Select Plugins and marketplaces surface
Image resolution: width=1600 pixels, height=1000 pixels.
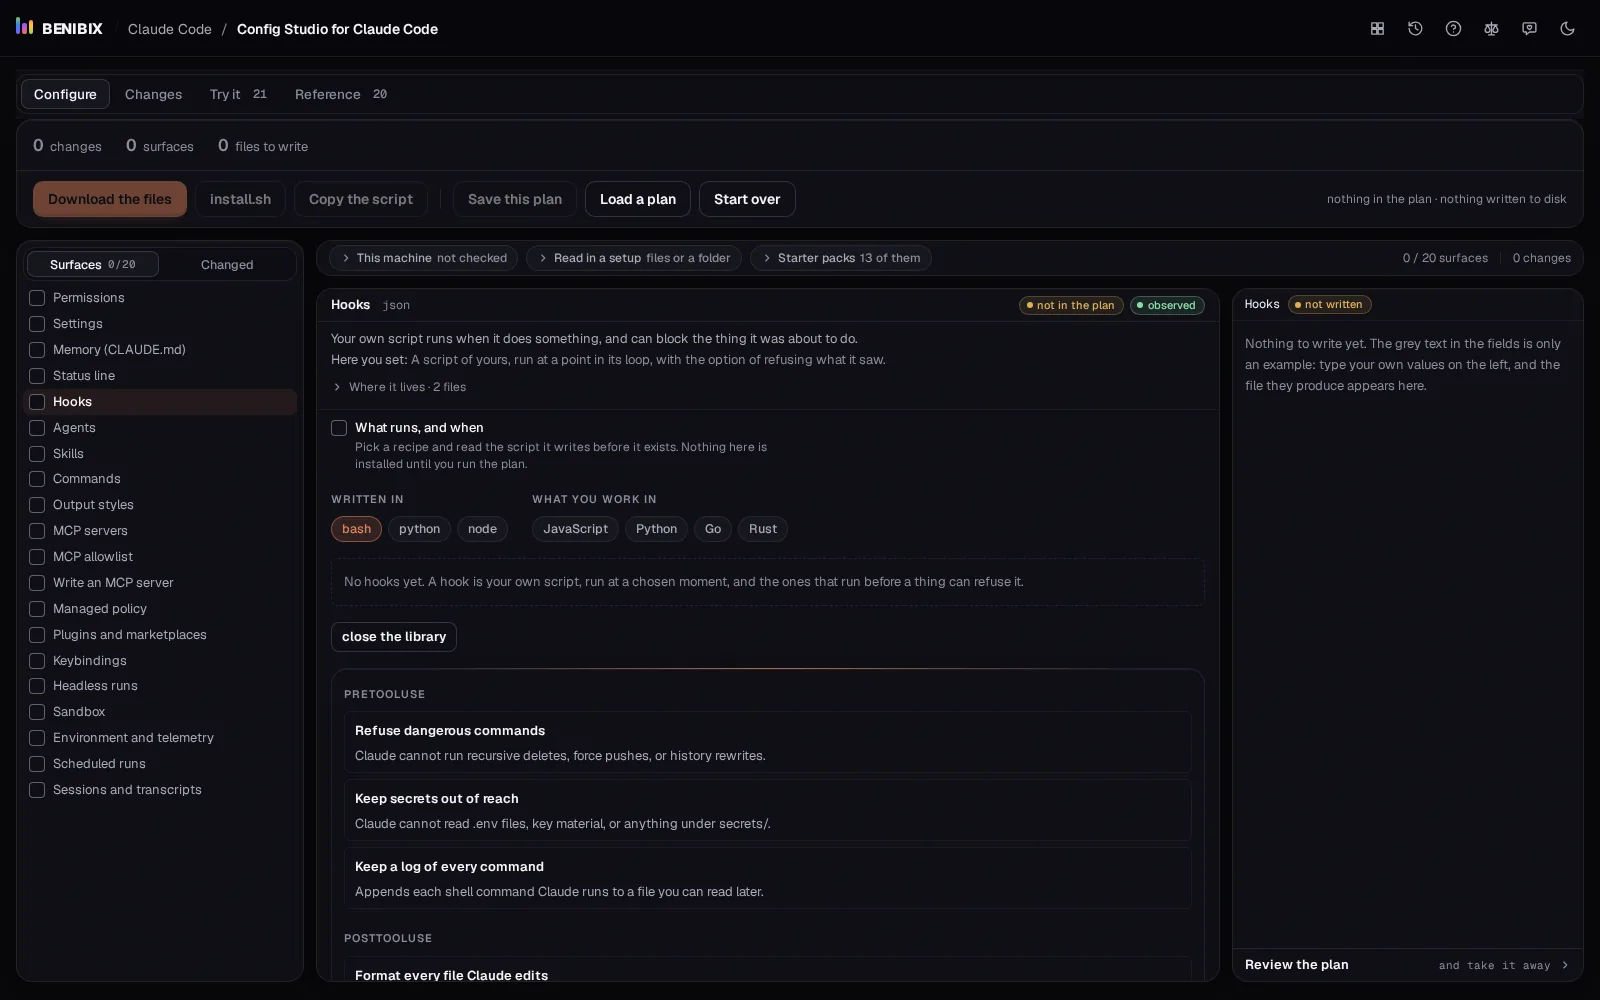160,635
